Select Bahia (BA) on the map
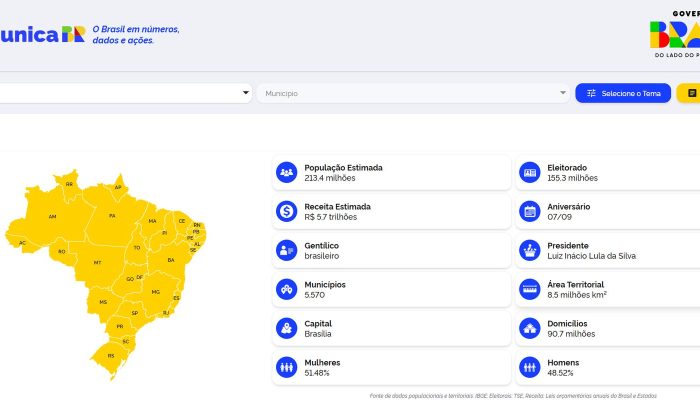The width and height of the screenshot is (700, 400). pos(170,260)
